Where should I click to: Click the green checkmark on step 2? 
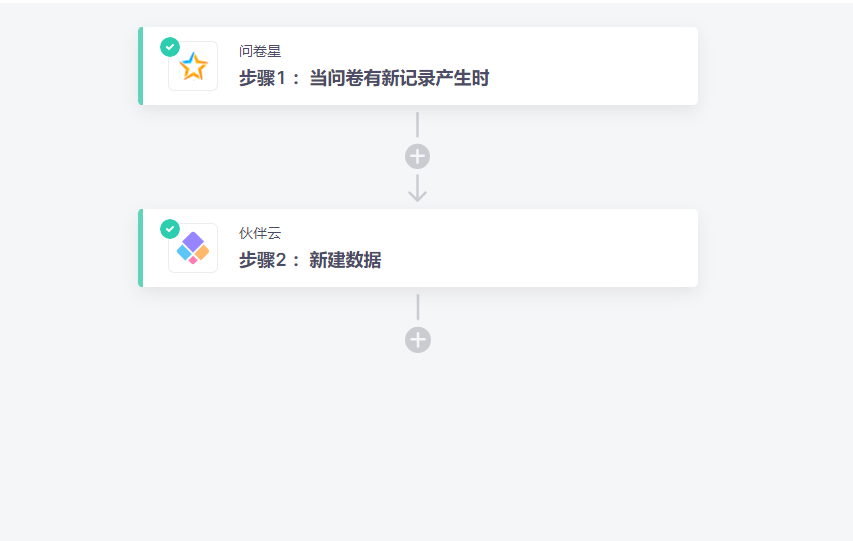170,229
